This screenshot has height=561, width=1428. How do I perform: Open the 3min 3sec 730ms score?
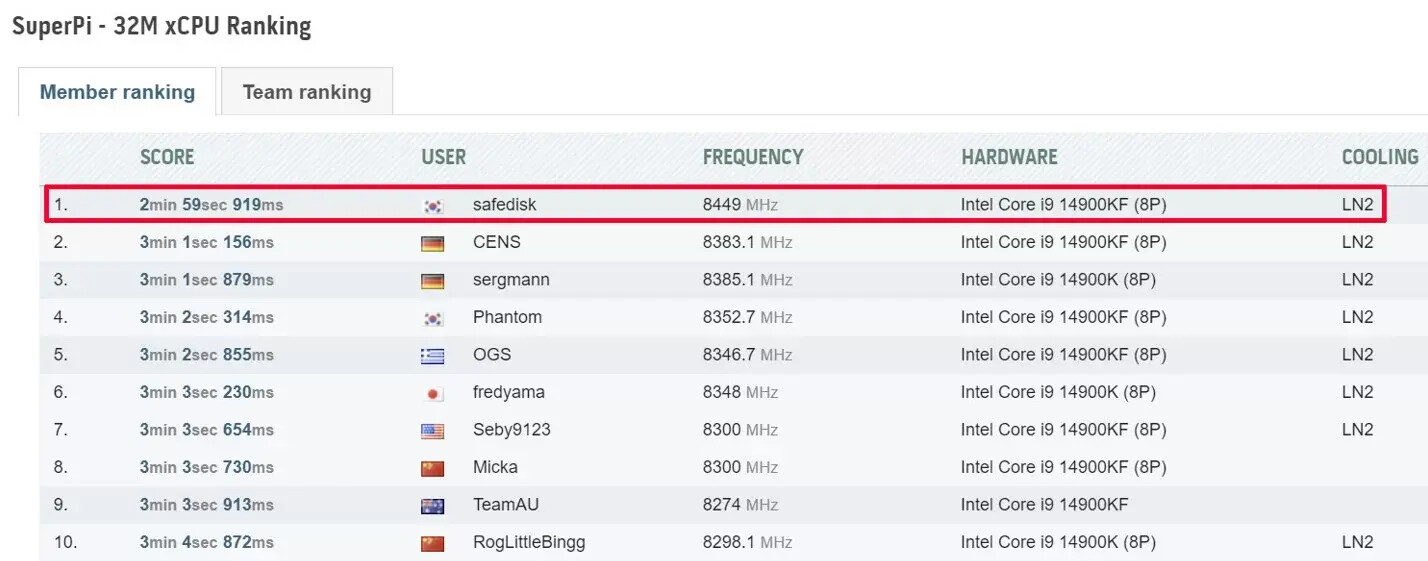coord(207,467)
